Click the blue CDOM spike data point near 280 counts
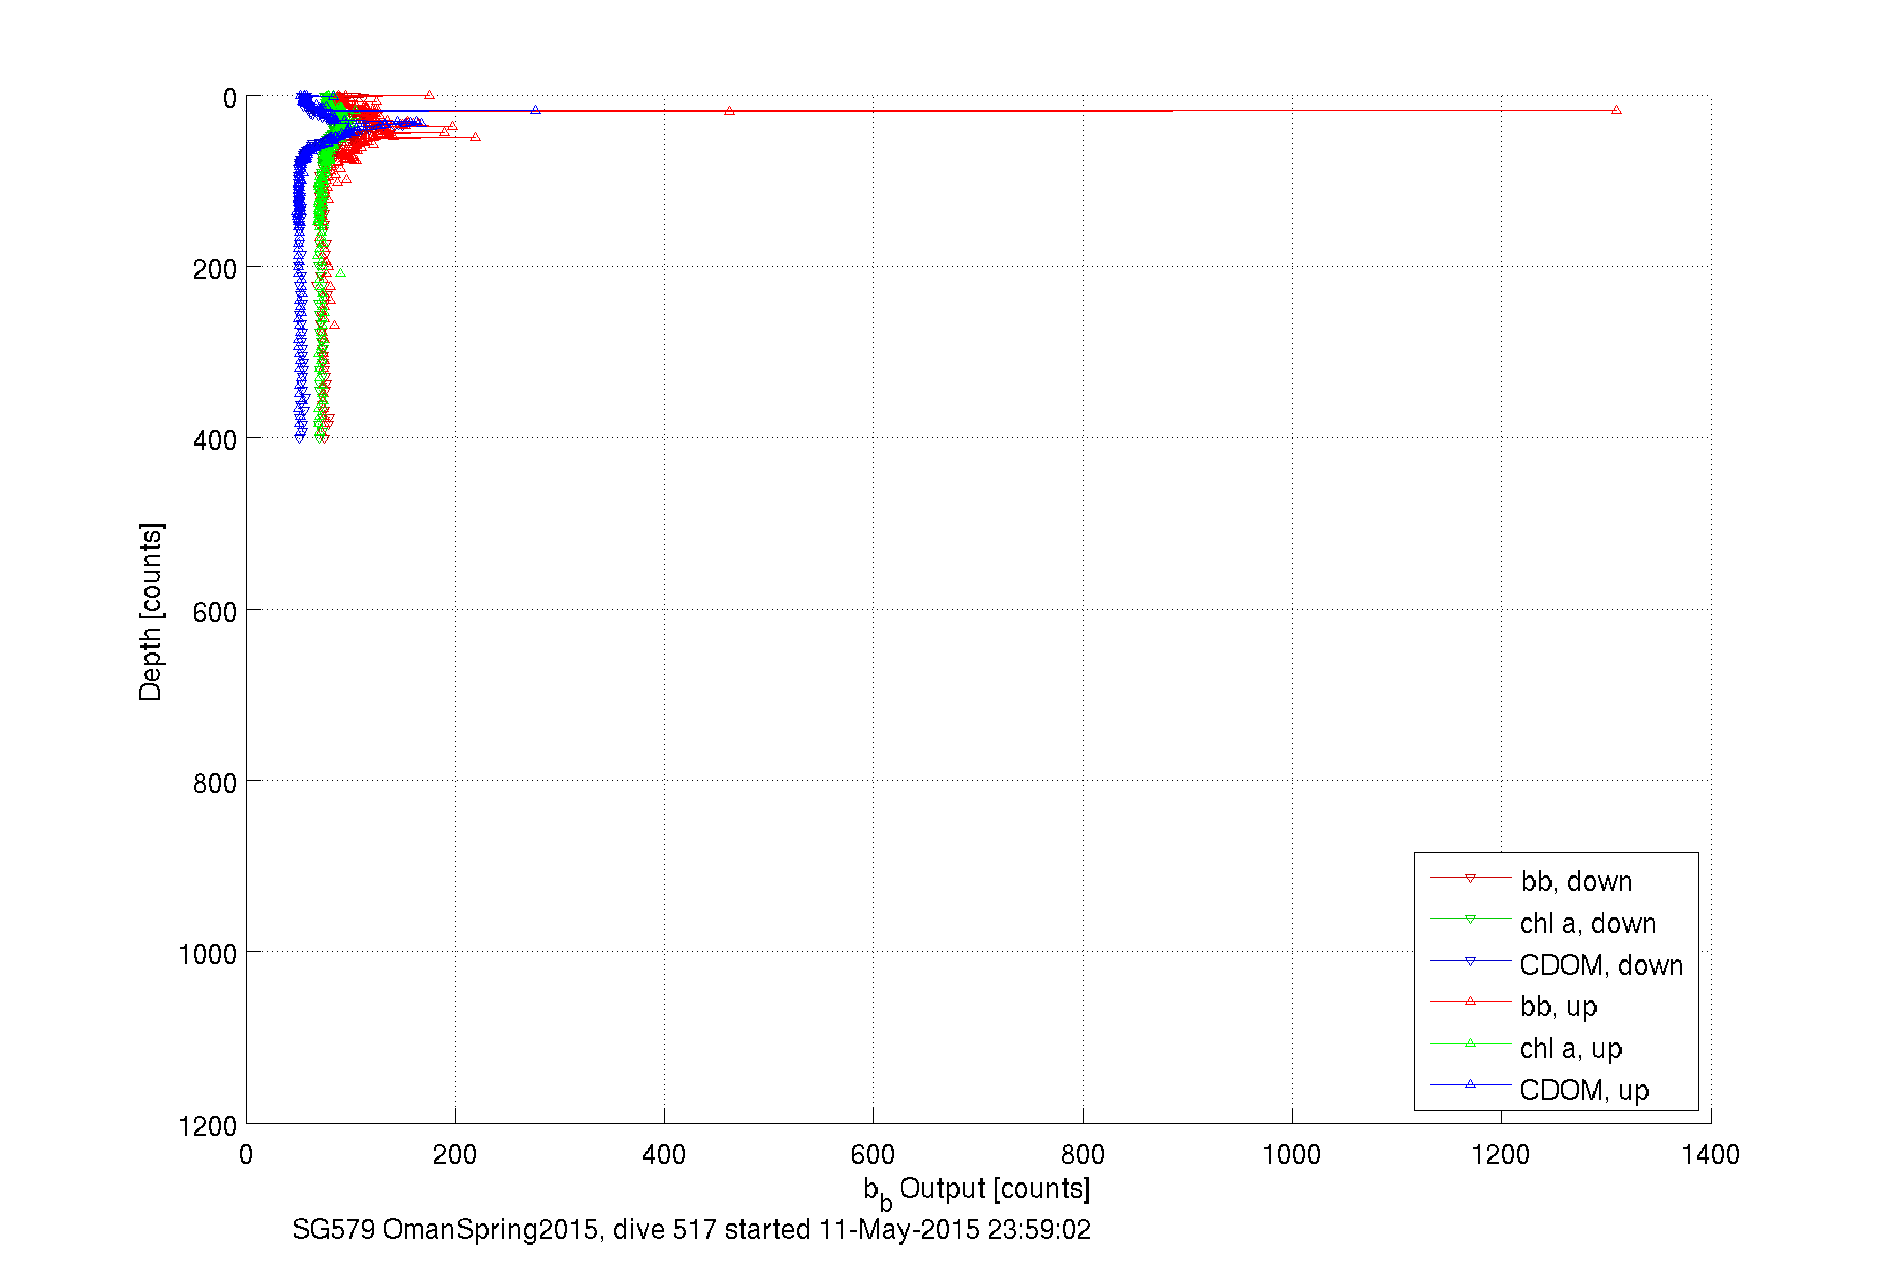The width and height of the screenshot is (1891, 1262). pyautogui.click(x=535, y=110)
